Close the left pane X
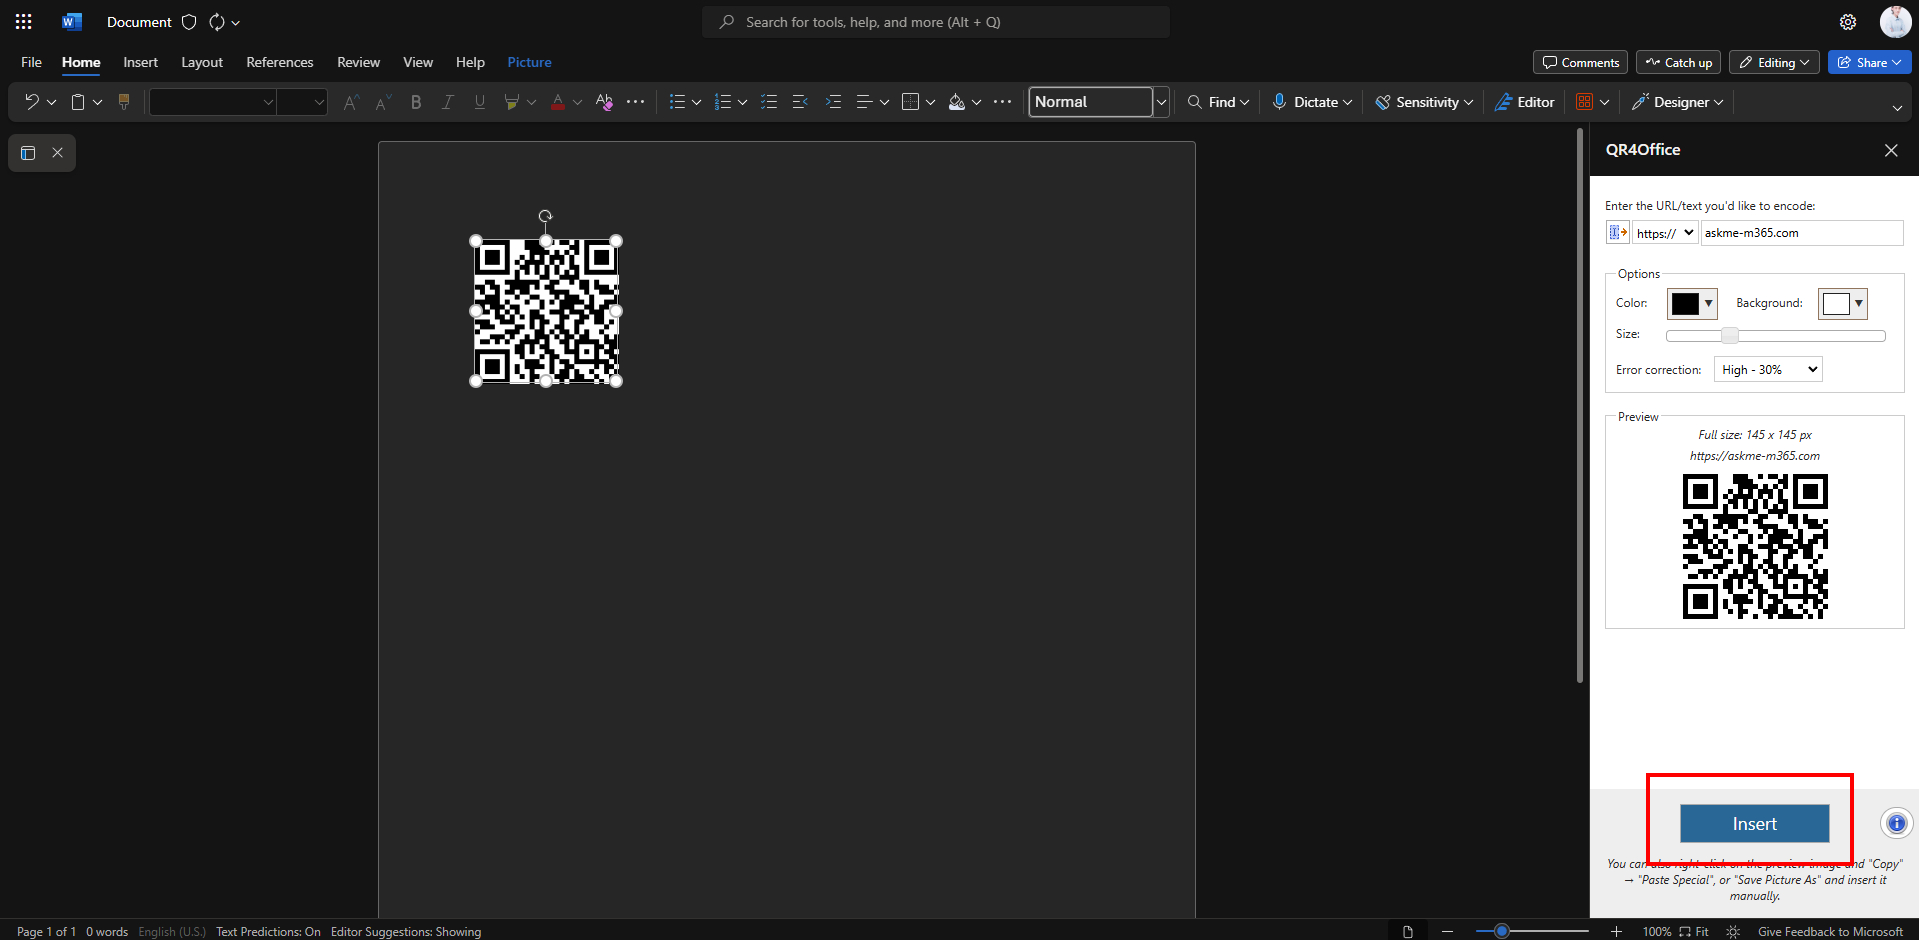The image size is (1919, 940). 58,153
